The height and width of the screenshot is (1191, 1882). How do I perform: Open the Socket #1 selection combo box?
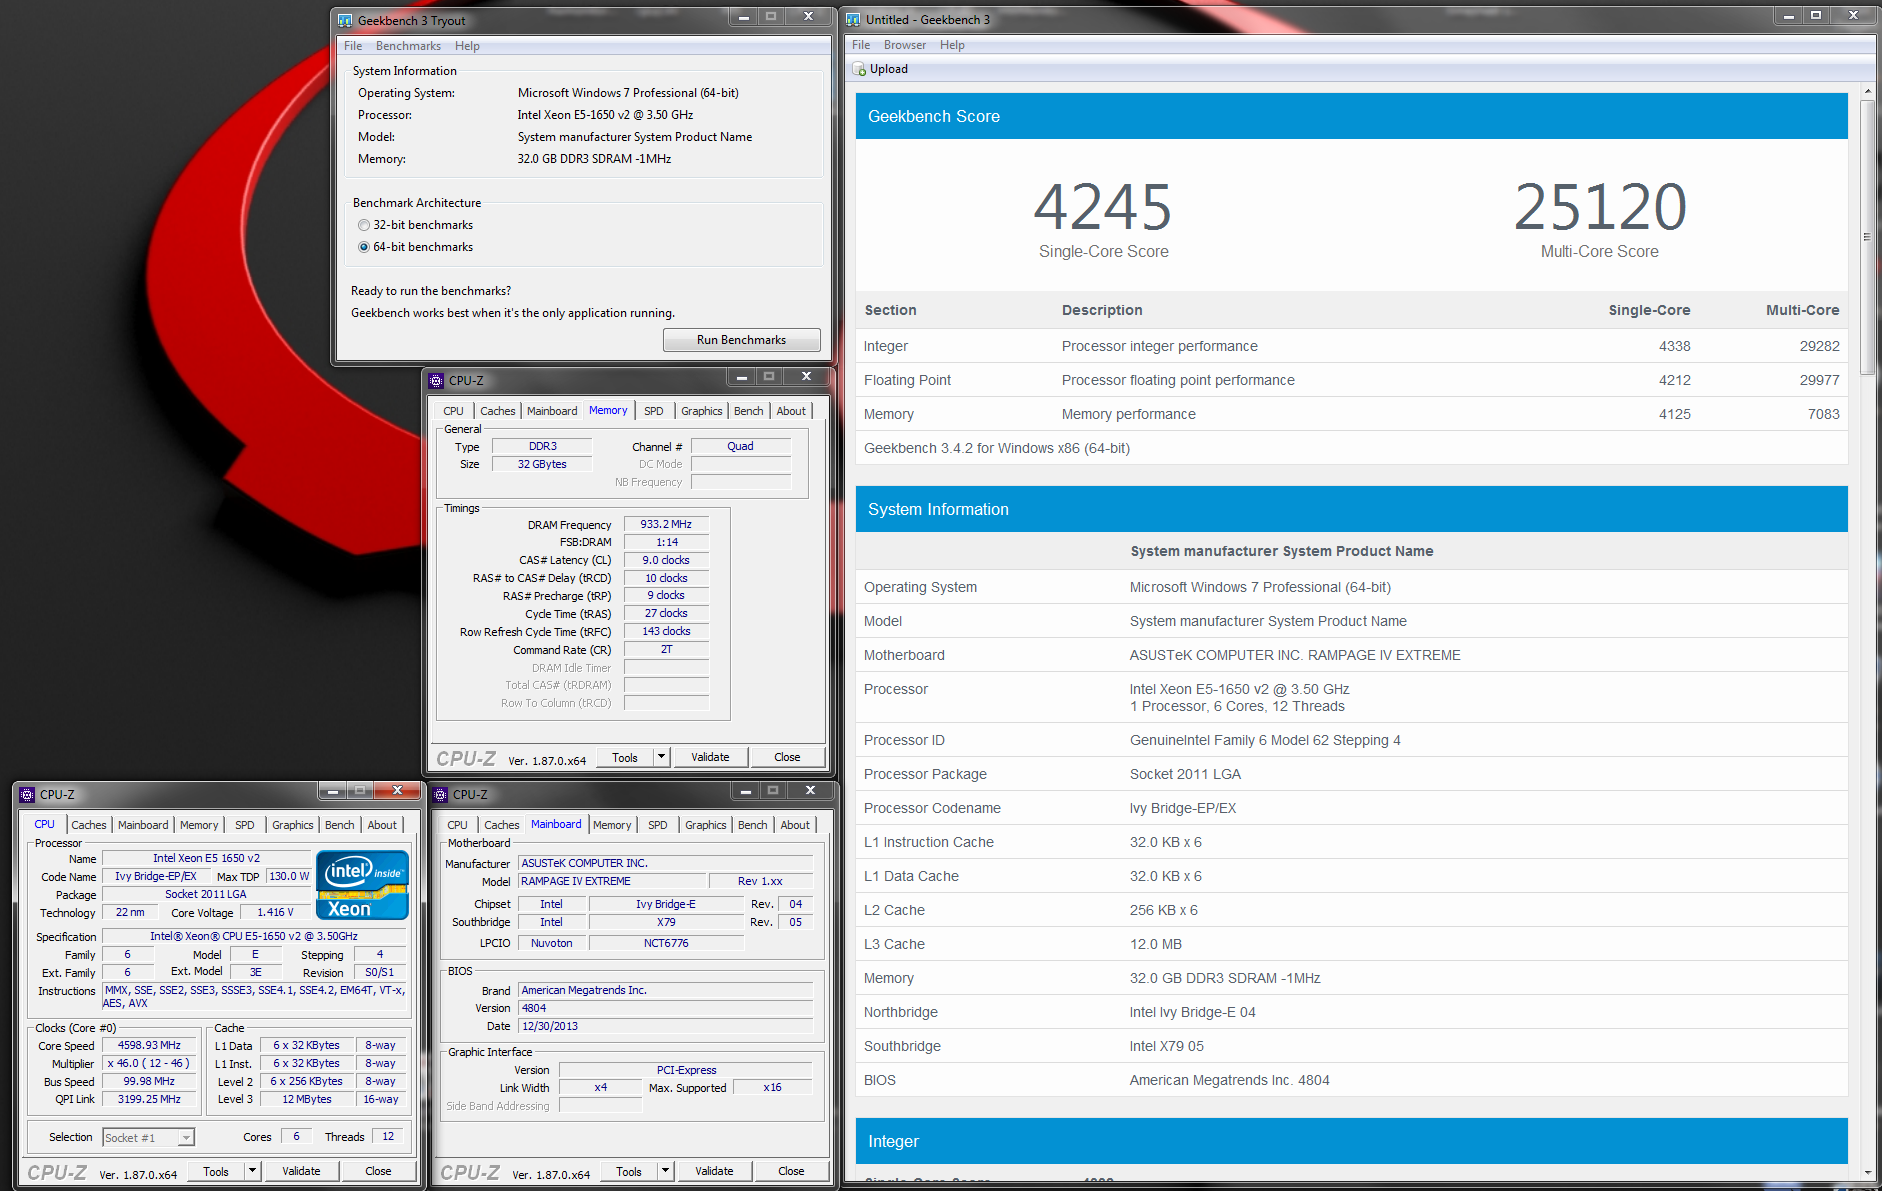pyautogui.click(x=148, y=1138)
